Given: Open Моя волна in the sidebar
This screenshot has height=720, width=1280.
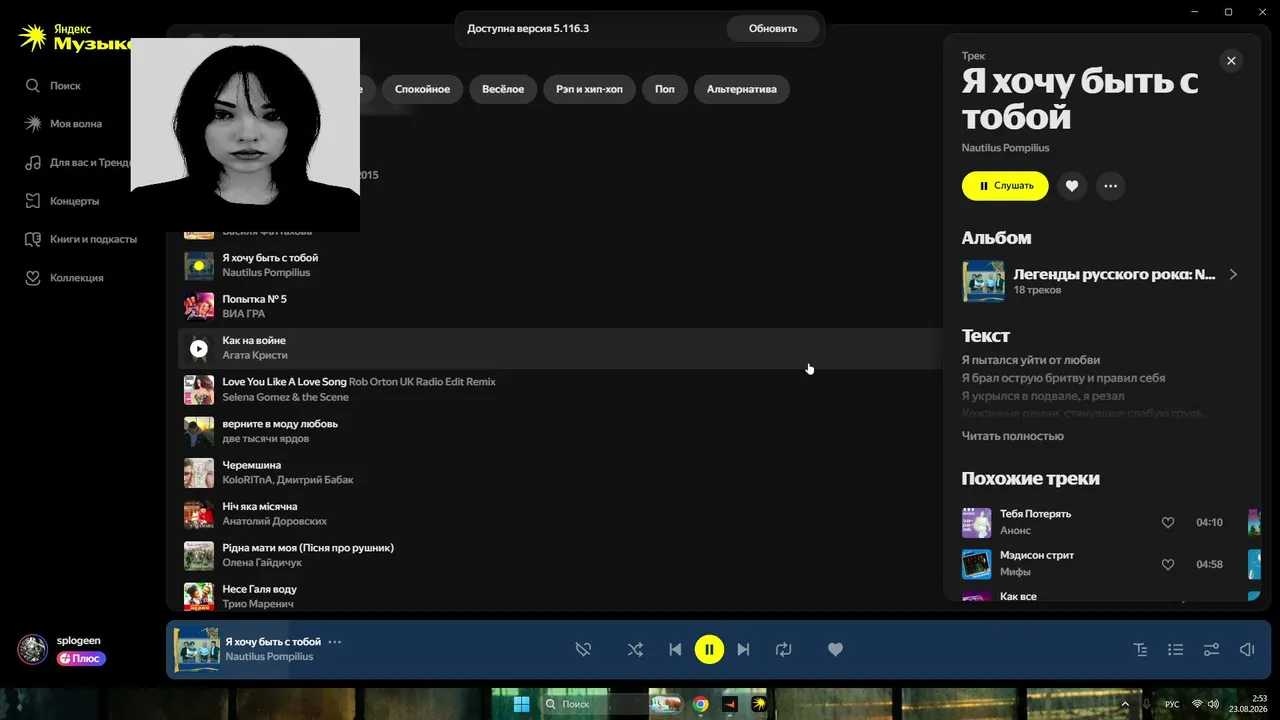Looking at the screenshot, I should coord(65,124).
